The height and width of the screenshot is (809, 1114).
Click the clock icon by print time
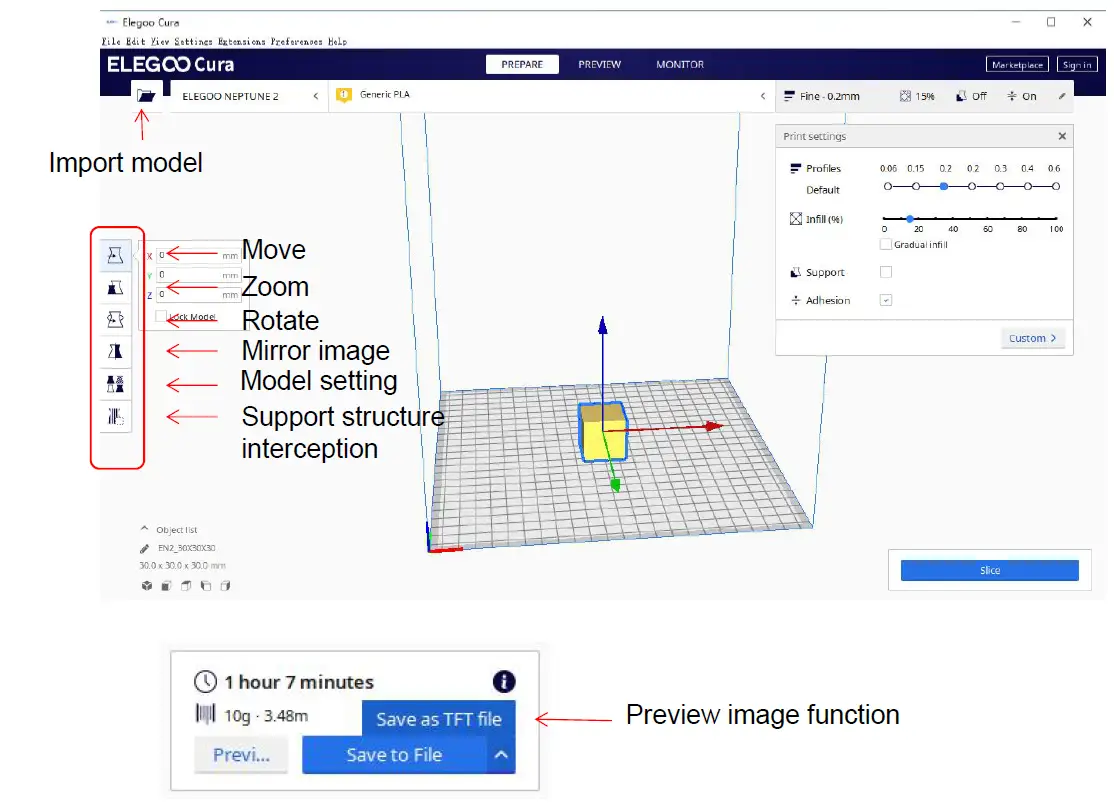click(x=205, y=682)
